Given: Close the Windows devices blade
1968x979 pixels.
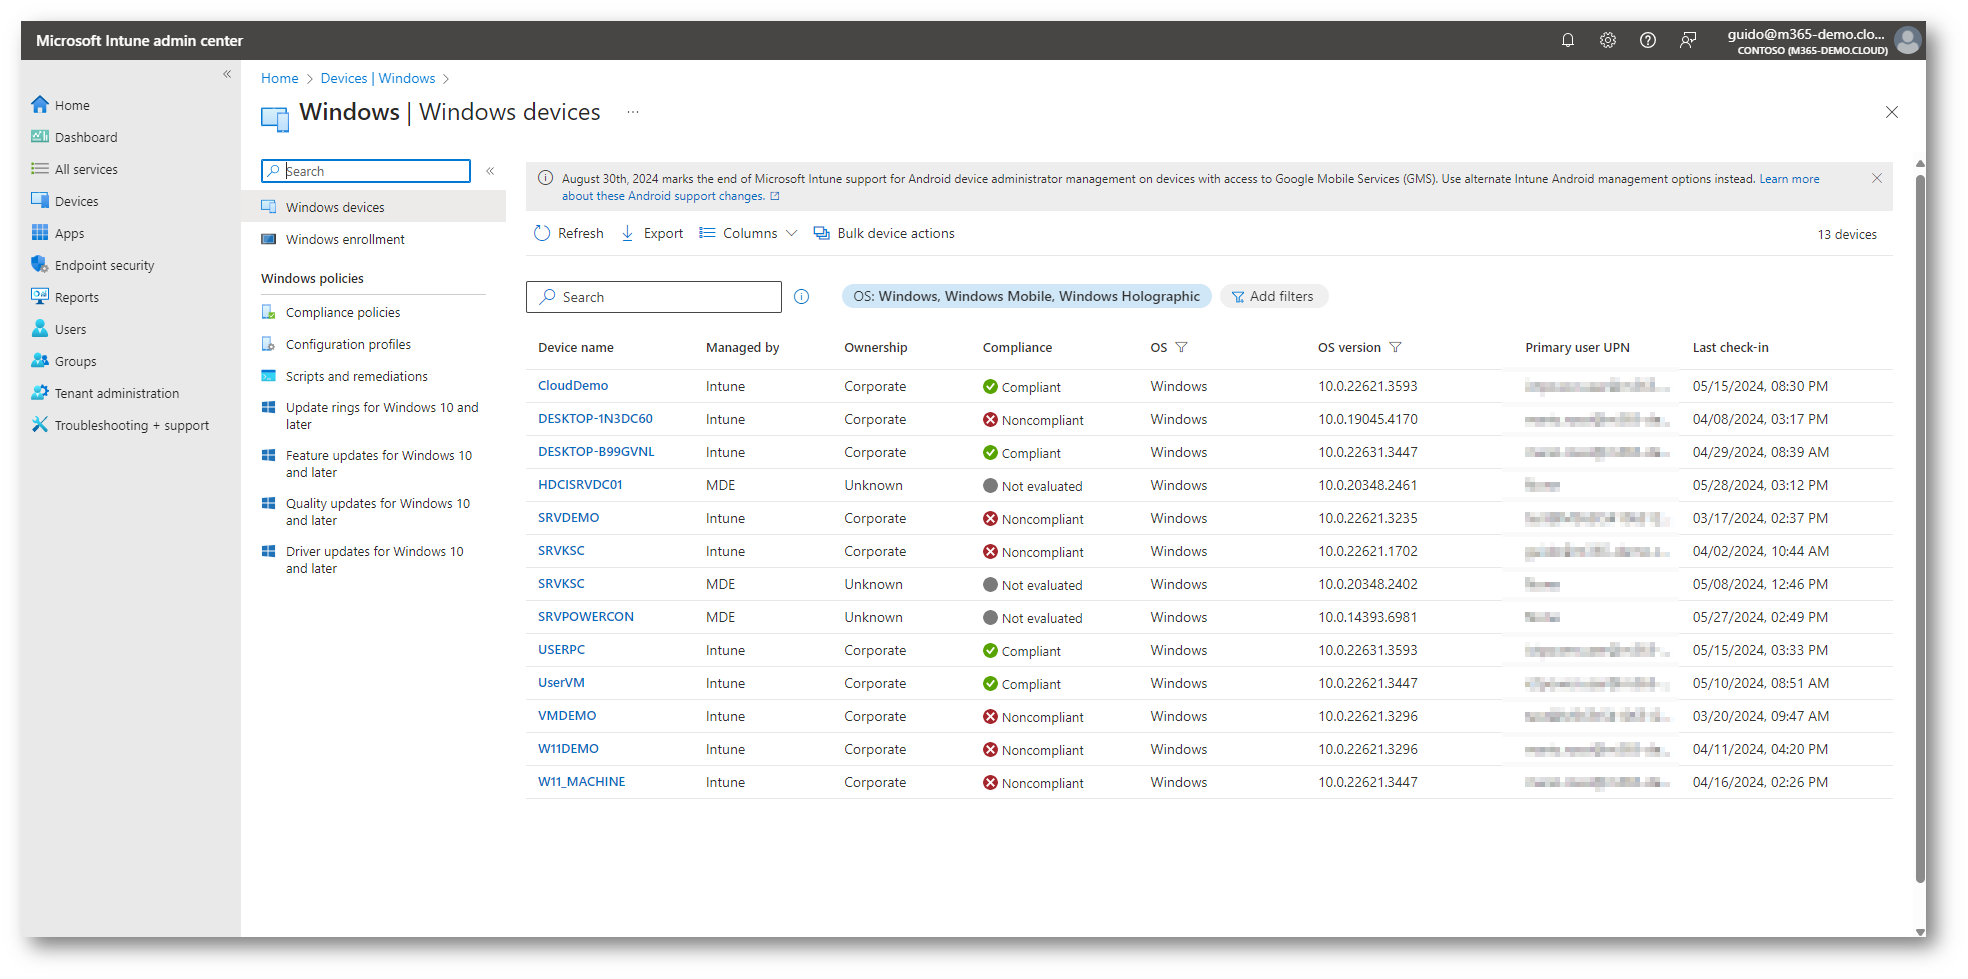Looking at the screenshot, I should tap(1891, 112).
